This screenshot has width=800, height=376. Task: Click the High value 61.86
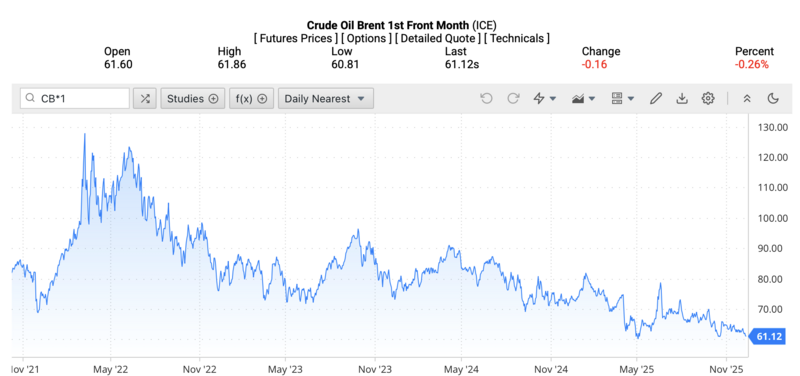tap(232, 65)
